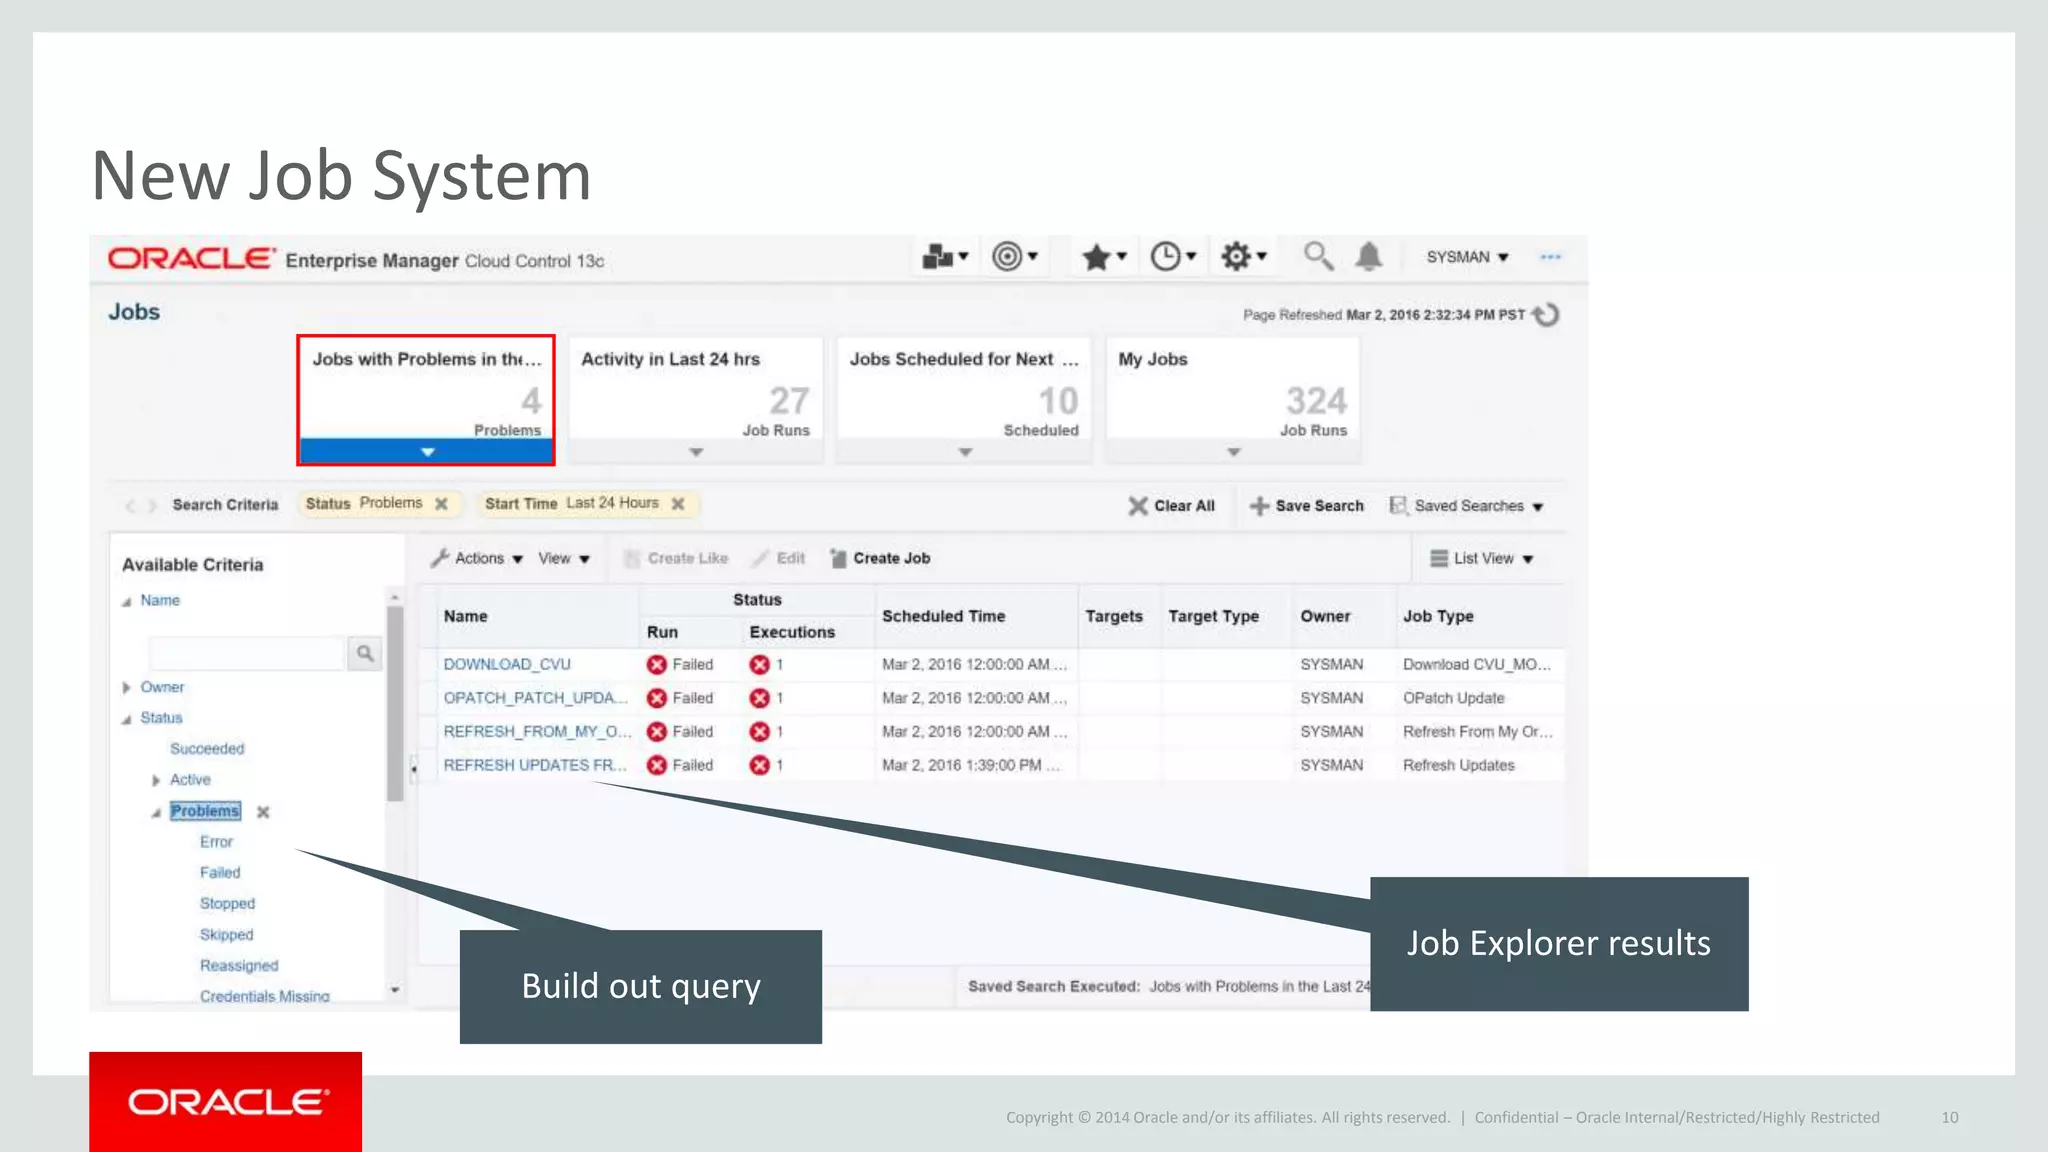Image resolution: width=2048 pixels, height=1152 pixels.
Task: Click Failed run icon for DOWNLOAD_CVU
Action: tap(657, 665)
